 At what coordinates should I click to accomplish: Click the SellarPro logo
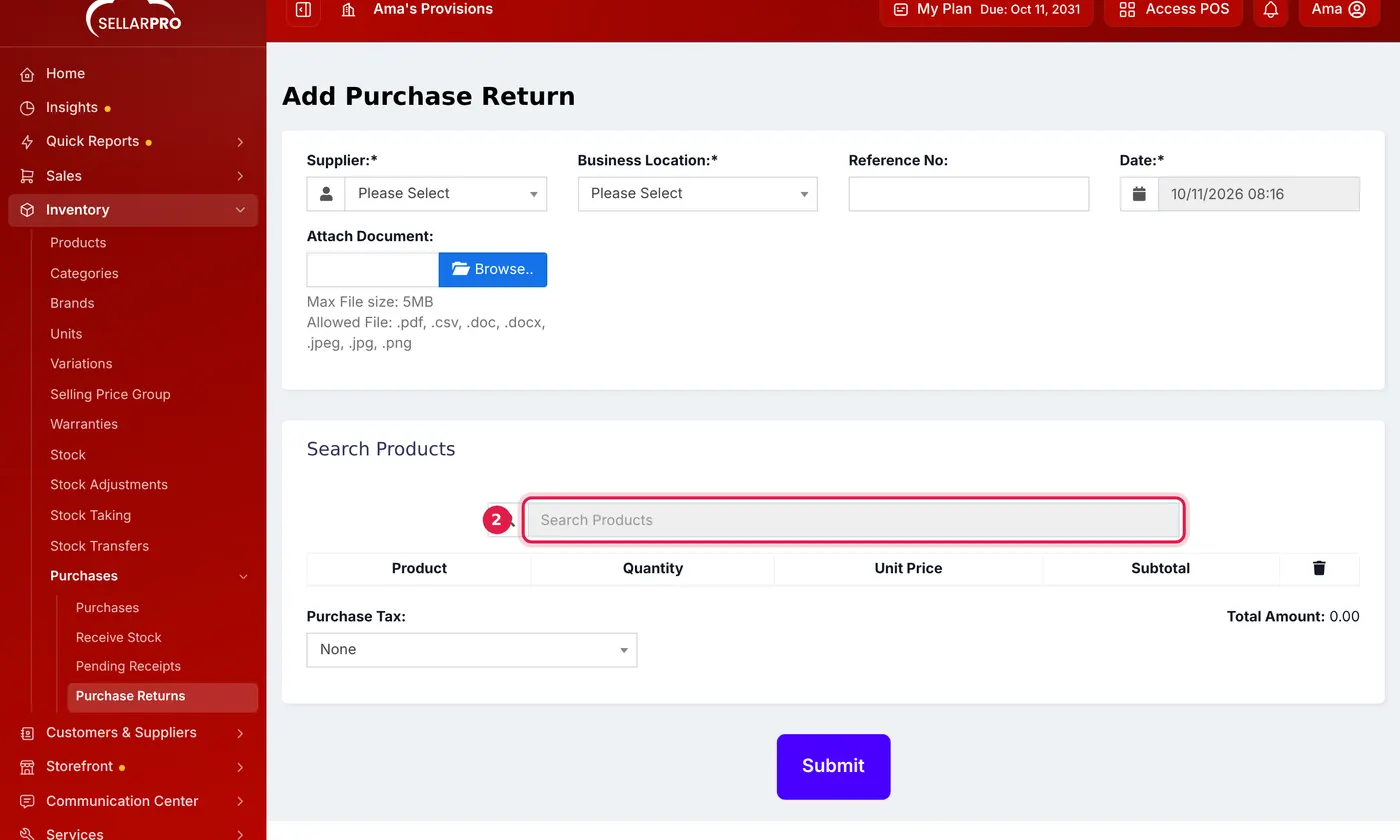click(x=133, y=18)
